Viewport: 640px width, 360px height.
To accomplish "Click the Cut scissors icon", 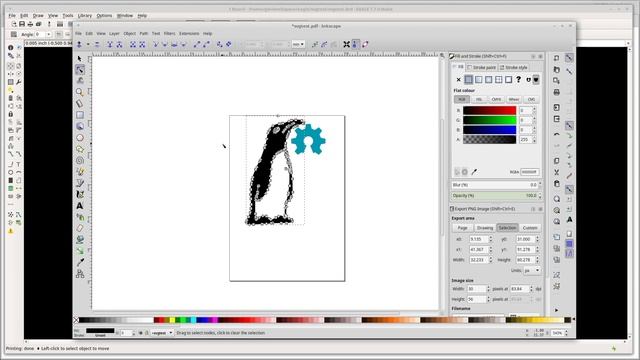I will [556, 172].
